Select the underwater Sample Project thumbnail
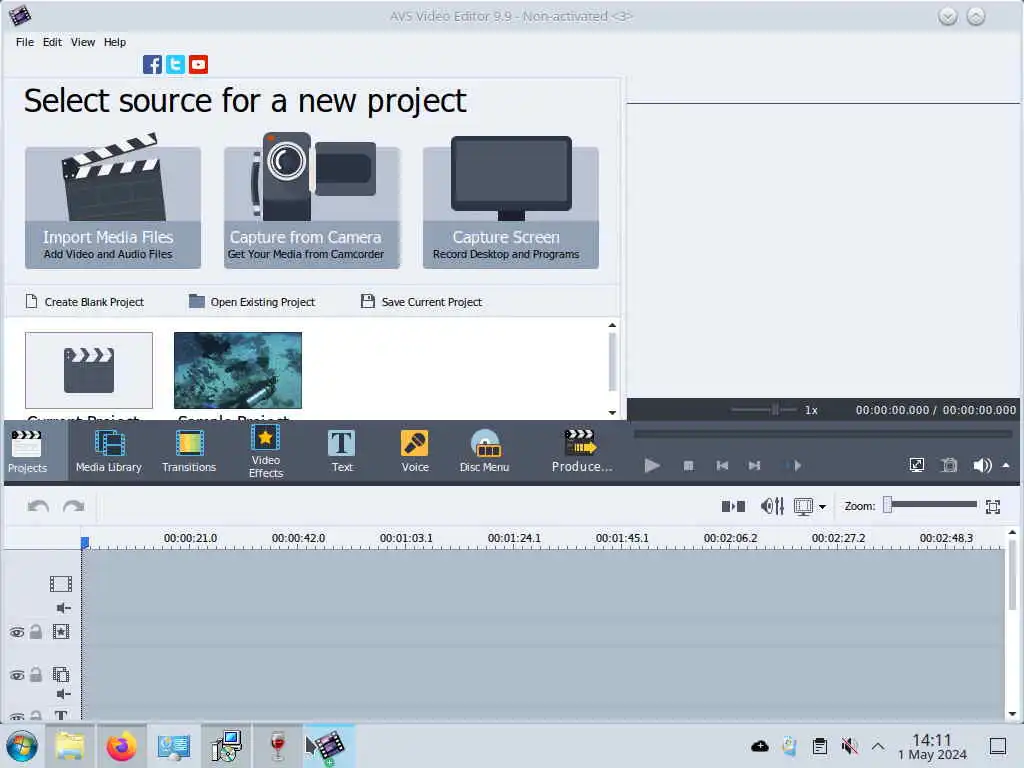This screenshot has height=768, width=1024. [x=238, y=370]
